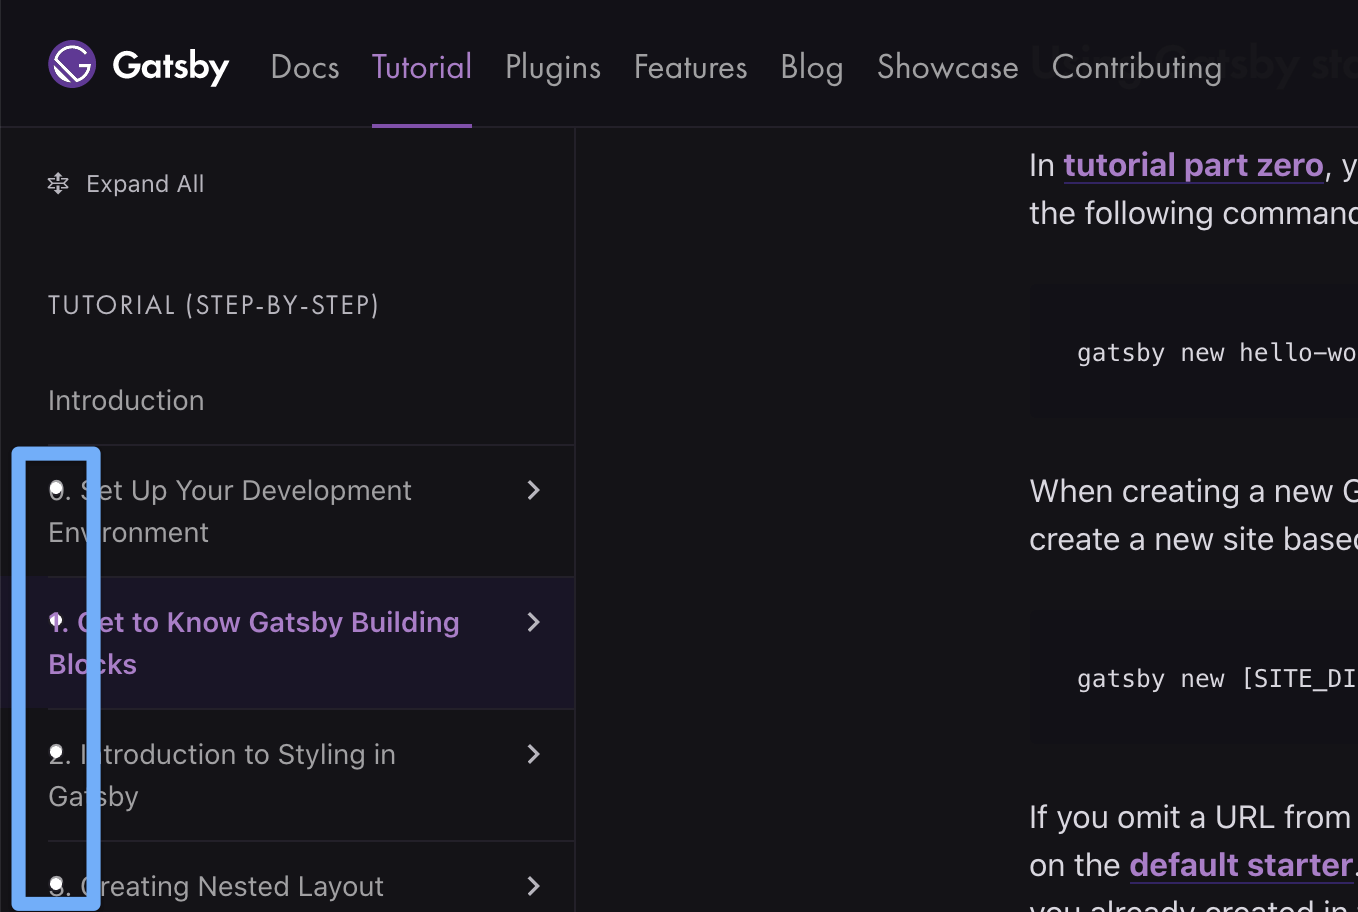
Task: Visit the Showcase section
Action: [x=947, y=67]
